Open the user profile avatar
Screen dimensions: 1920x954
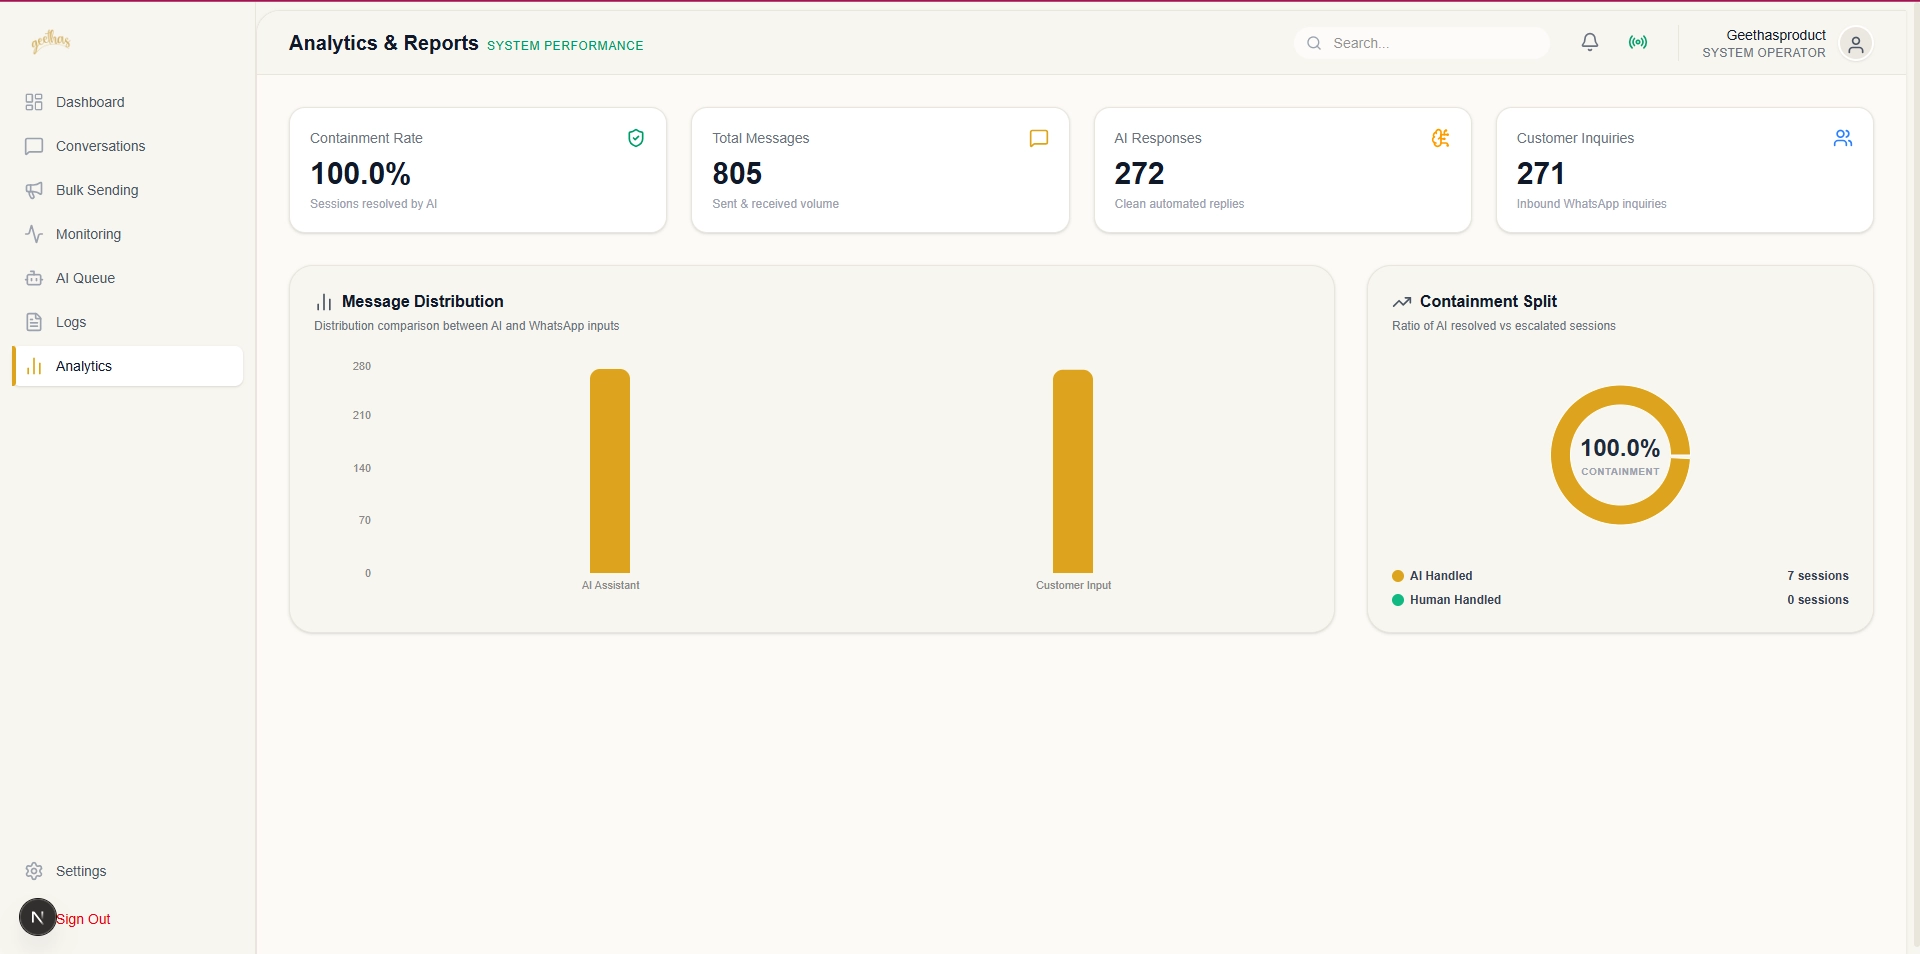point(1856,44)
